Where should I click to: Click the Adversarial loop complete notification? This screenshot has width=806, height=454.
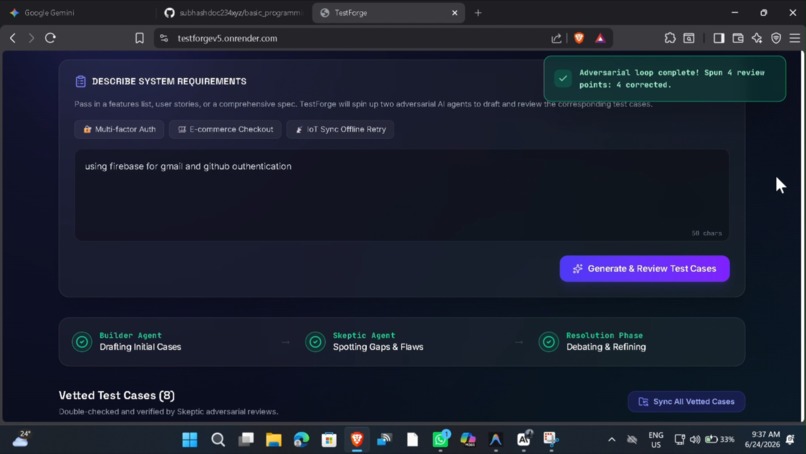click(665, 79)
